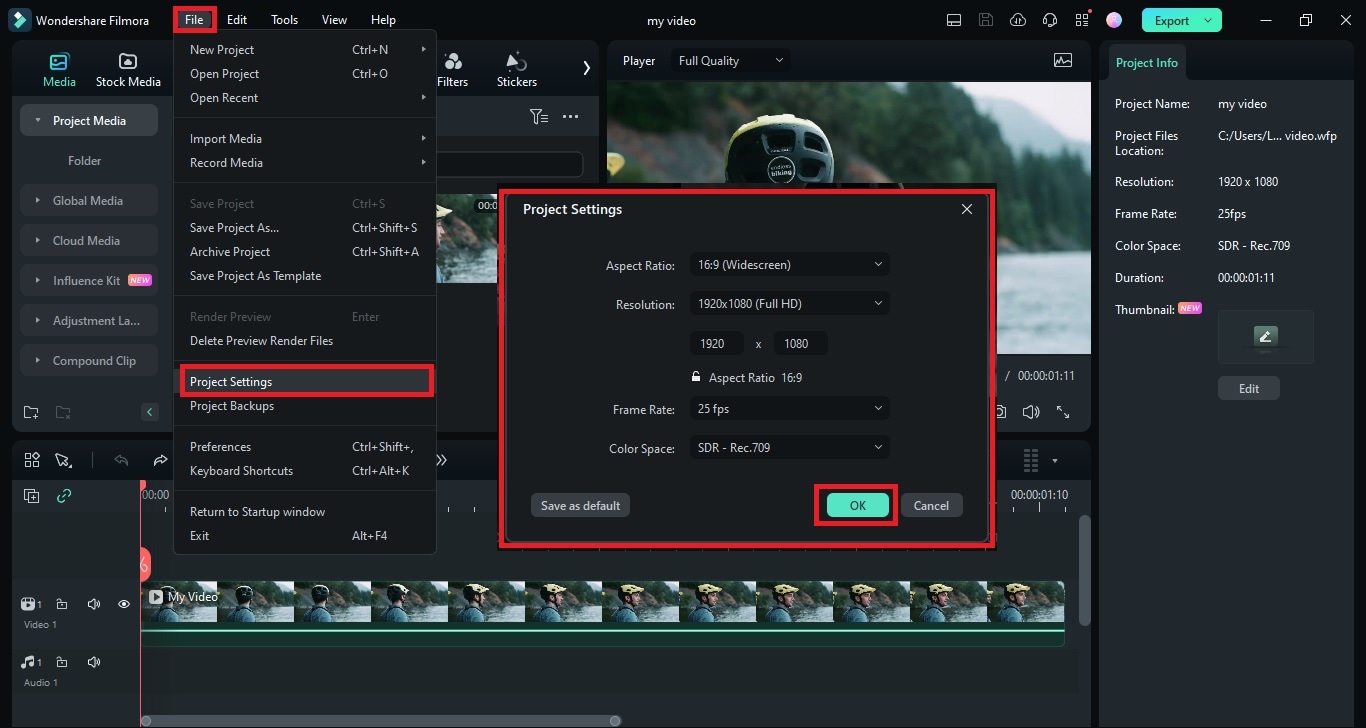Open the View menu
1366x728 pixels.
(334, 20)
